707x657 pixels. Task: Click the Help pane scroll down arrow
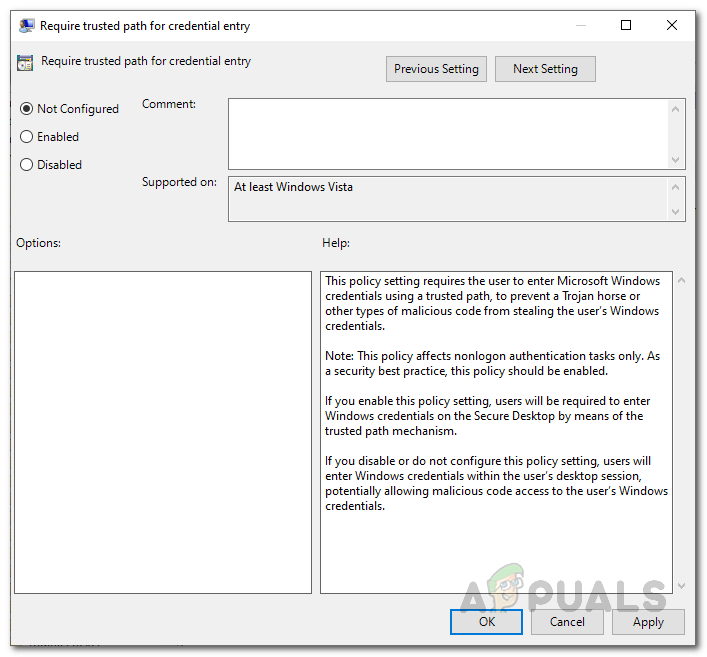point(682,586)
